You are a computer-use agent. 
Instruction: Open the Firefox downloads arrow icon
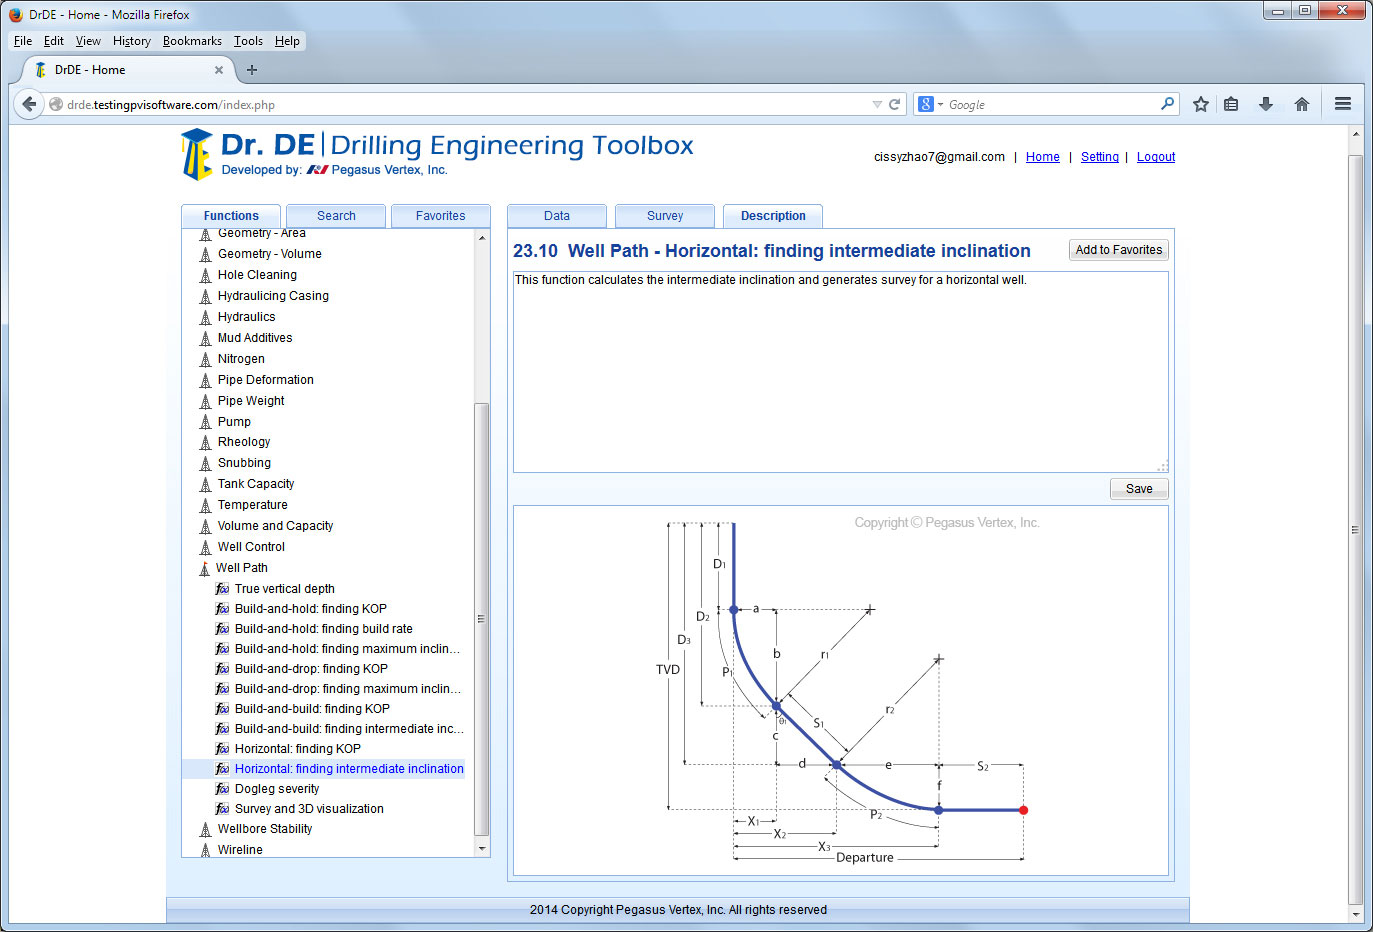click(x=1266, y=104)
